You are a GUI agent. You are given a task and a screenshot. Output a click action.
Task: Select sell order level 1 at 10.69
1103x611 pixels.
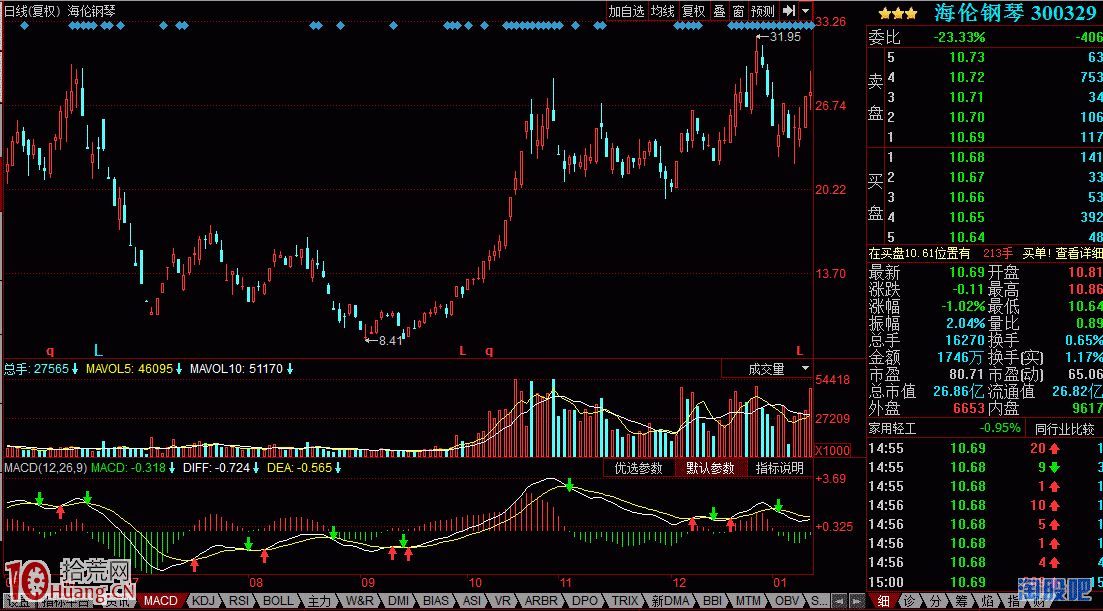985,137
